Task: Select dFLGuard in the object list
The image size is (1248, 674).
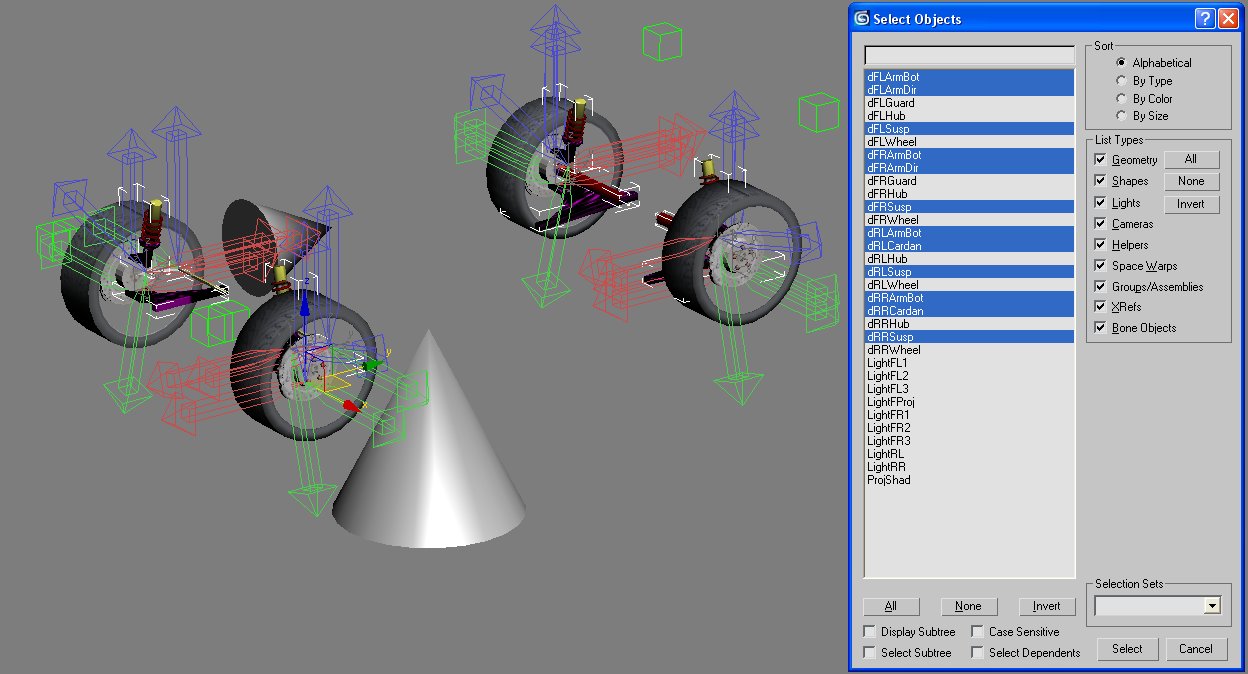Action: pos(891,103)
